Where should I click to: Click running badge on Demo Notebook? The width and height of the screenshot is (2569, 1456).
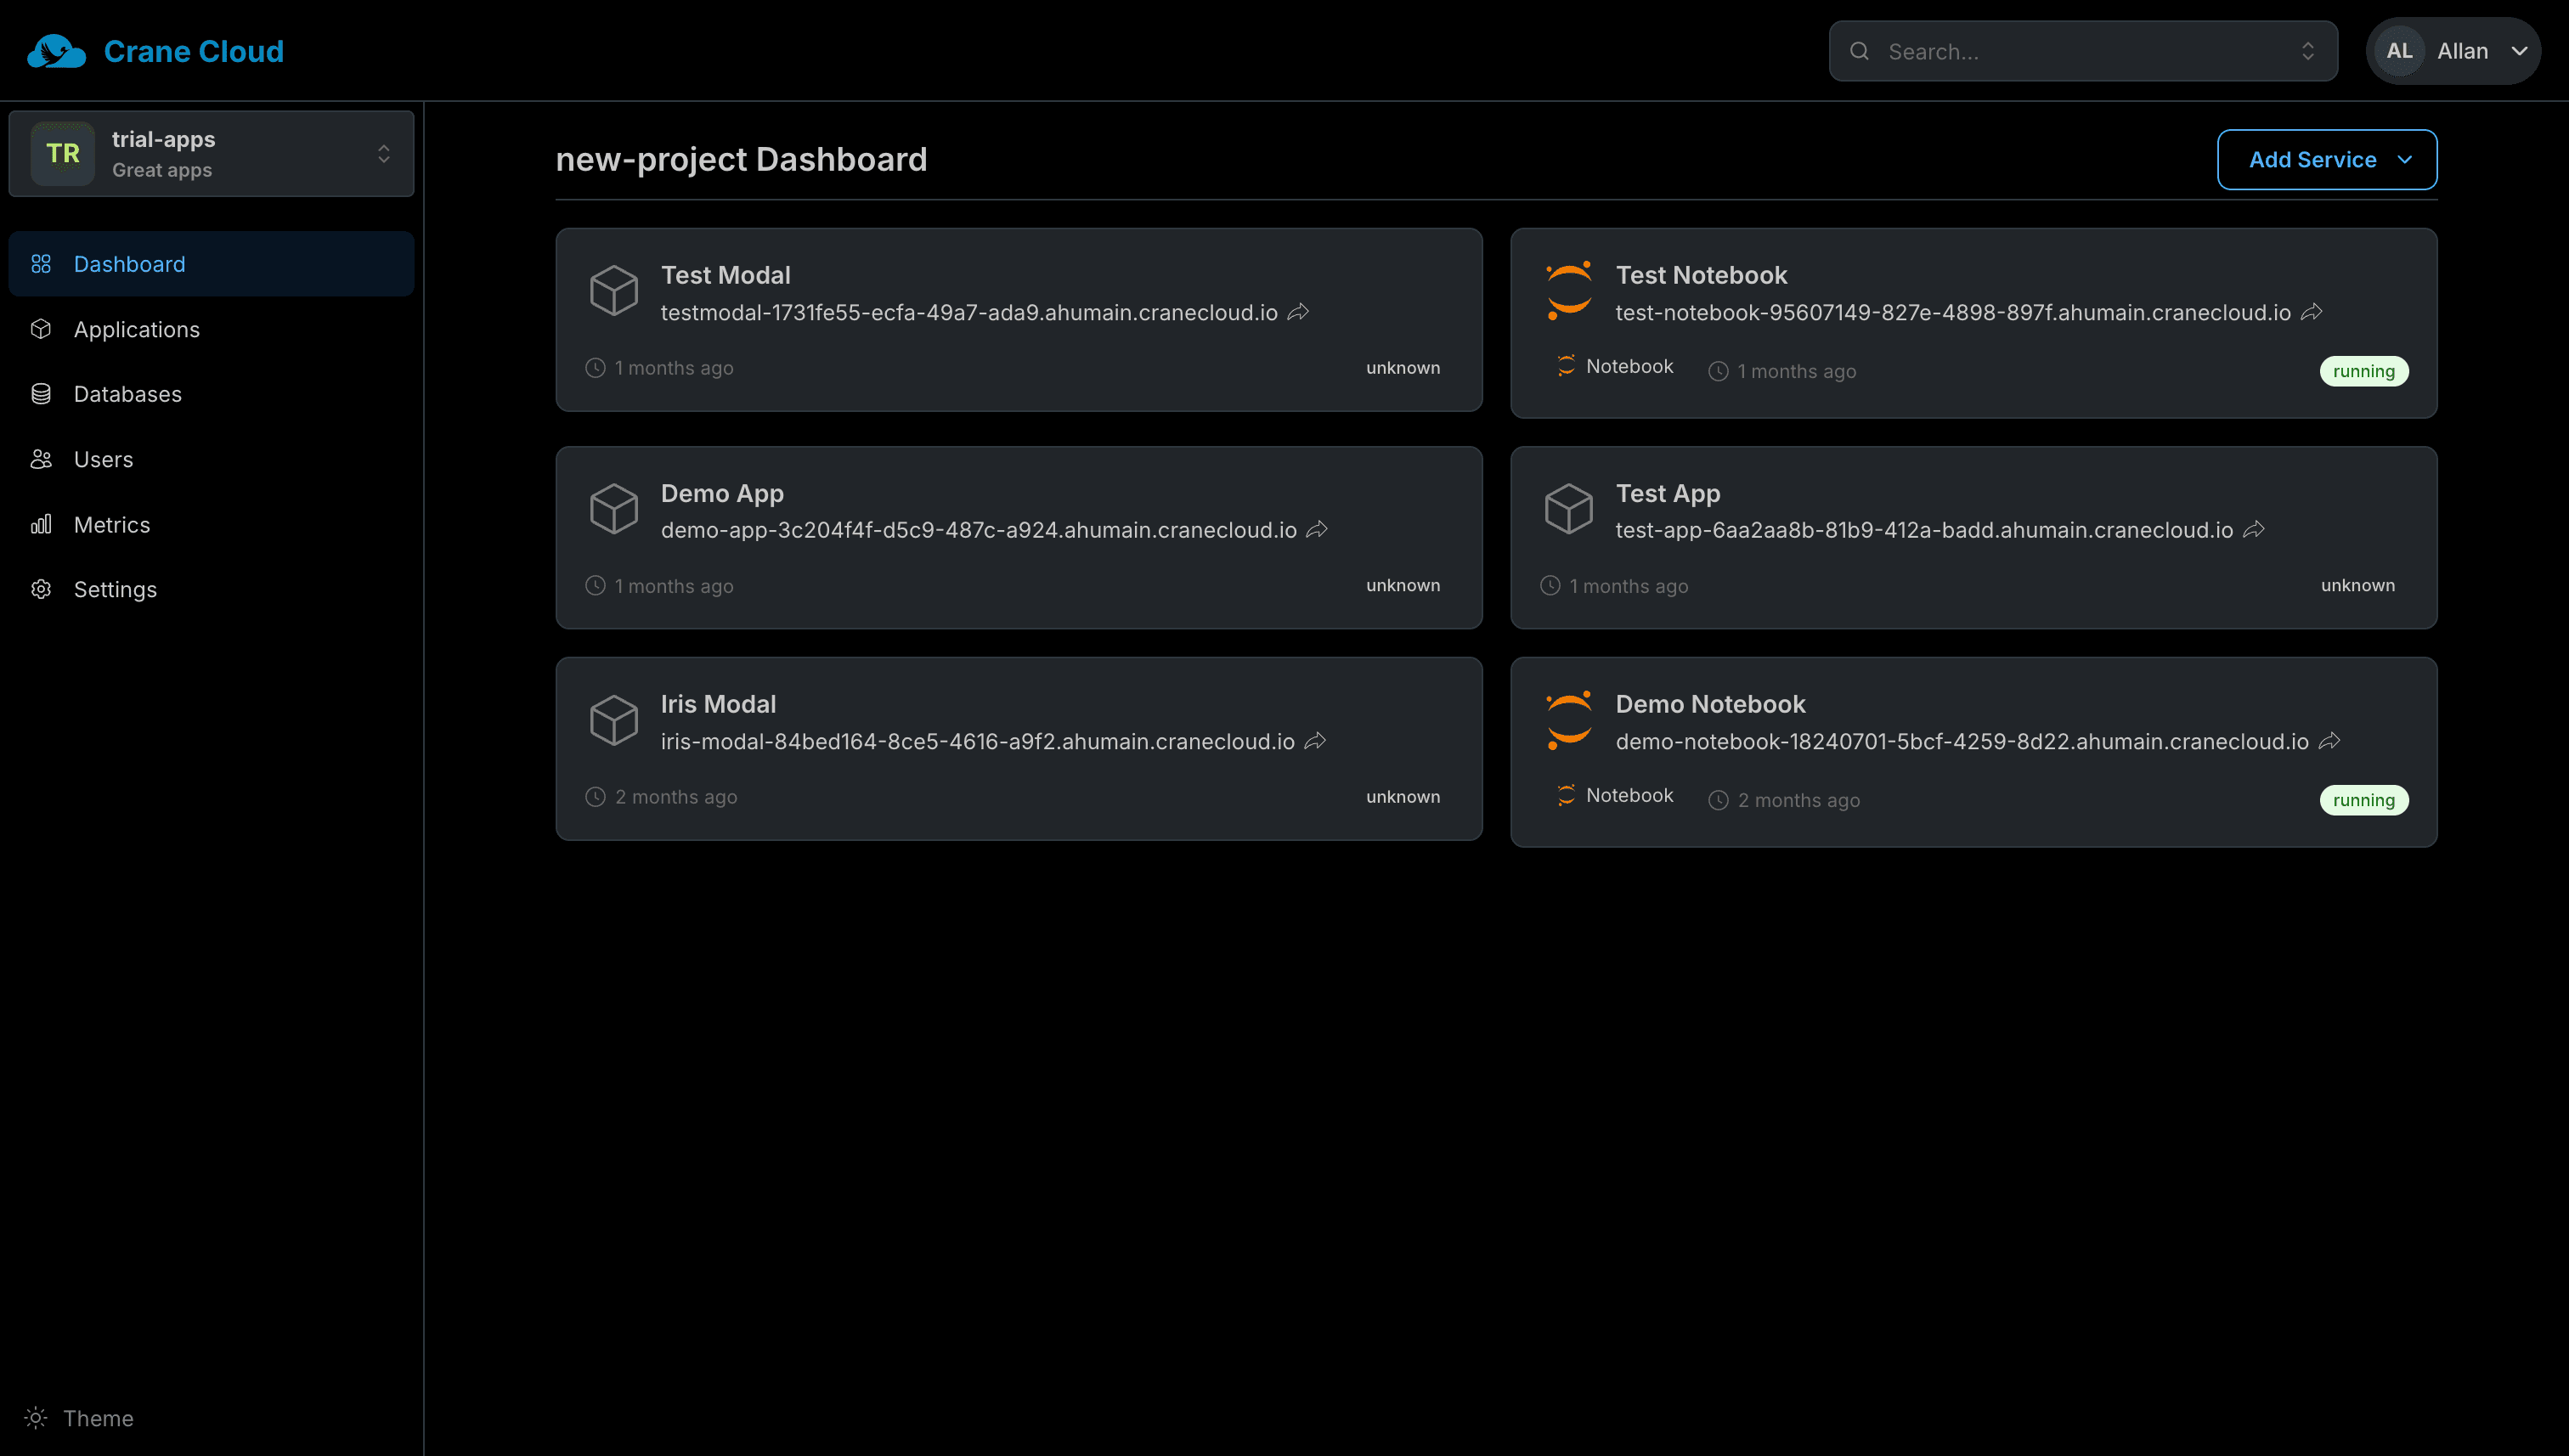[2364, 800]
